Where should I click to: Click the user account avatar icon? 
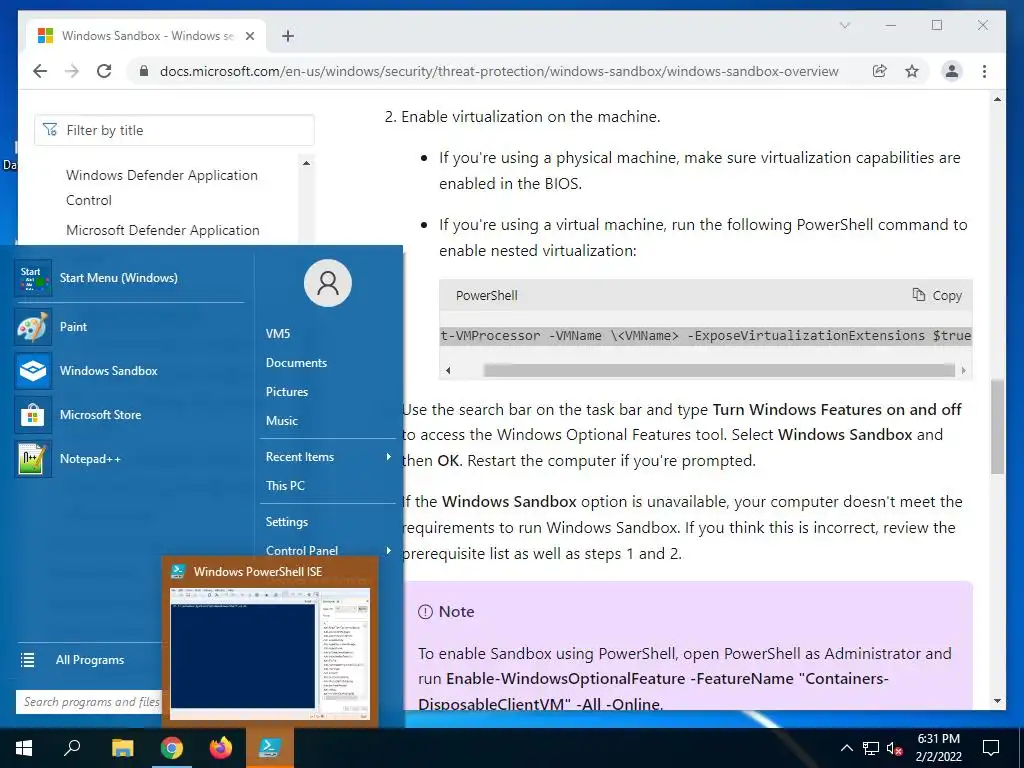pos(328,283)
